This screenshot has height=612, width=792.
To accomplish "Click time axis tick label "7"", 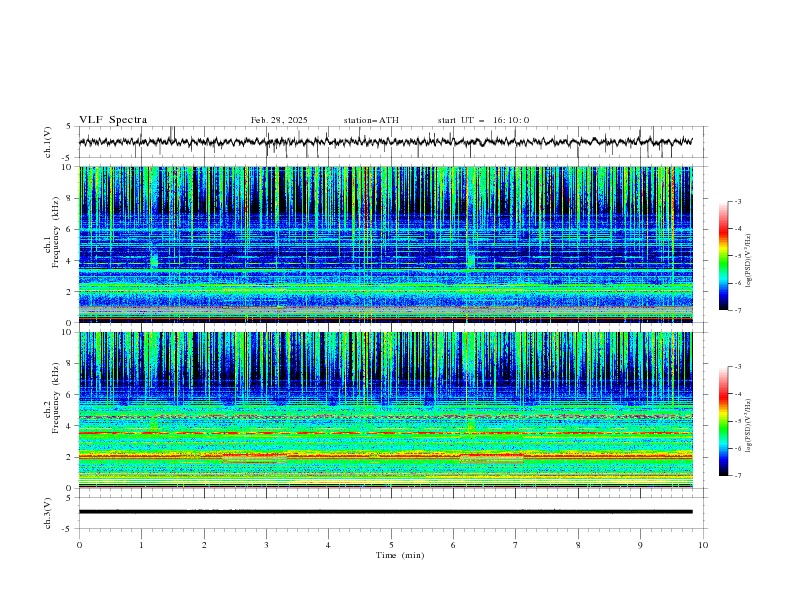I will 516,545.
